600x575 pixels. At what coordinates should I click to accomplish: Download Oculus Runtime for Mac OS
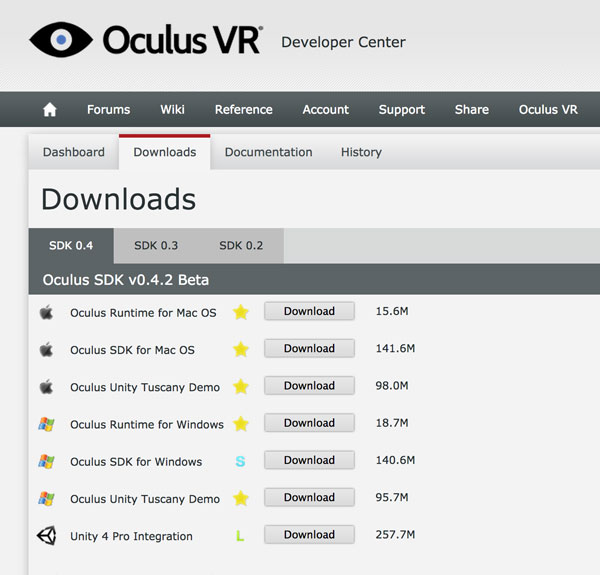[309, 311]
